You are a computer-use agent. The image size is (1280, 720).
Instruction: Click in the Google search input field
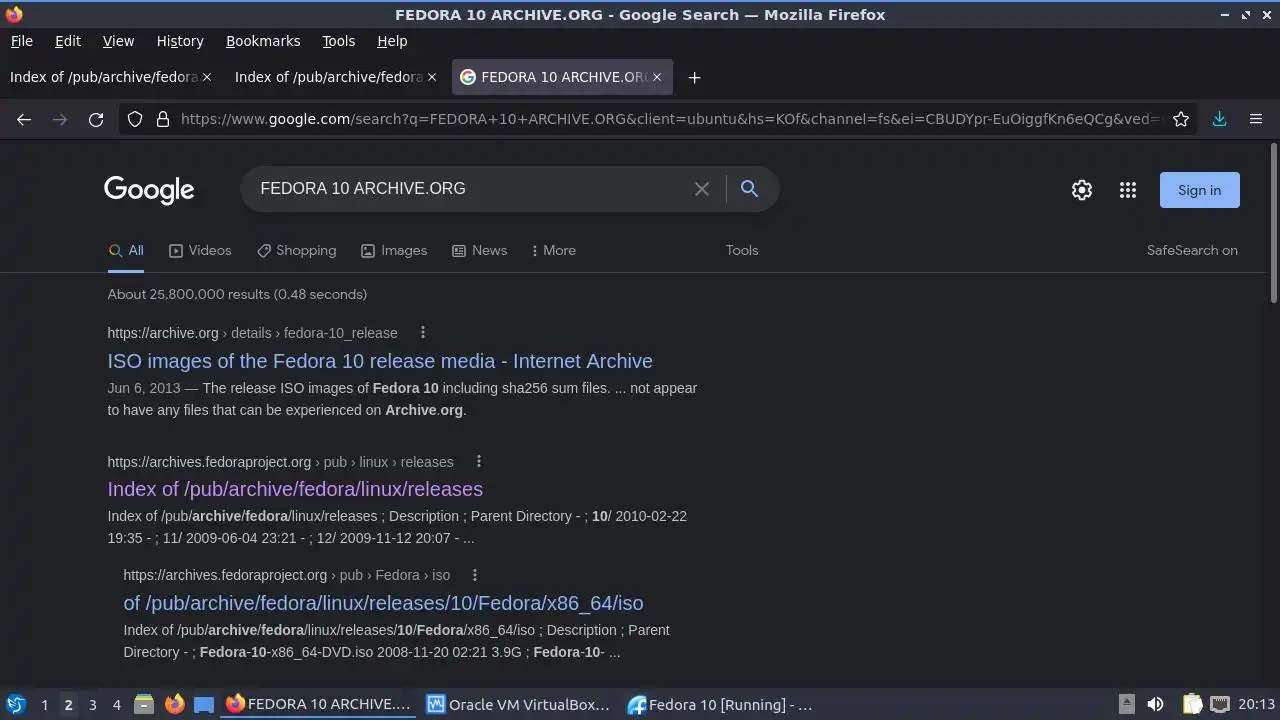[470, 188]
